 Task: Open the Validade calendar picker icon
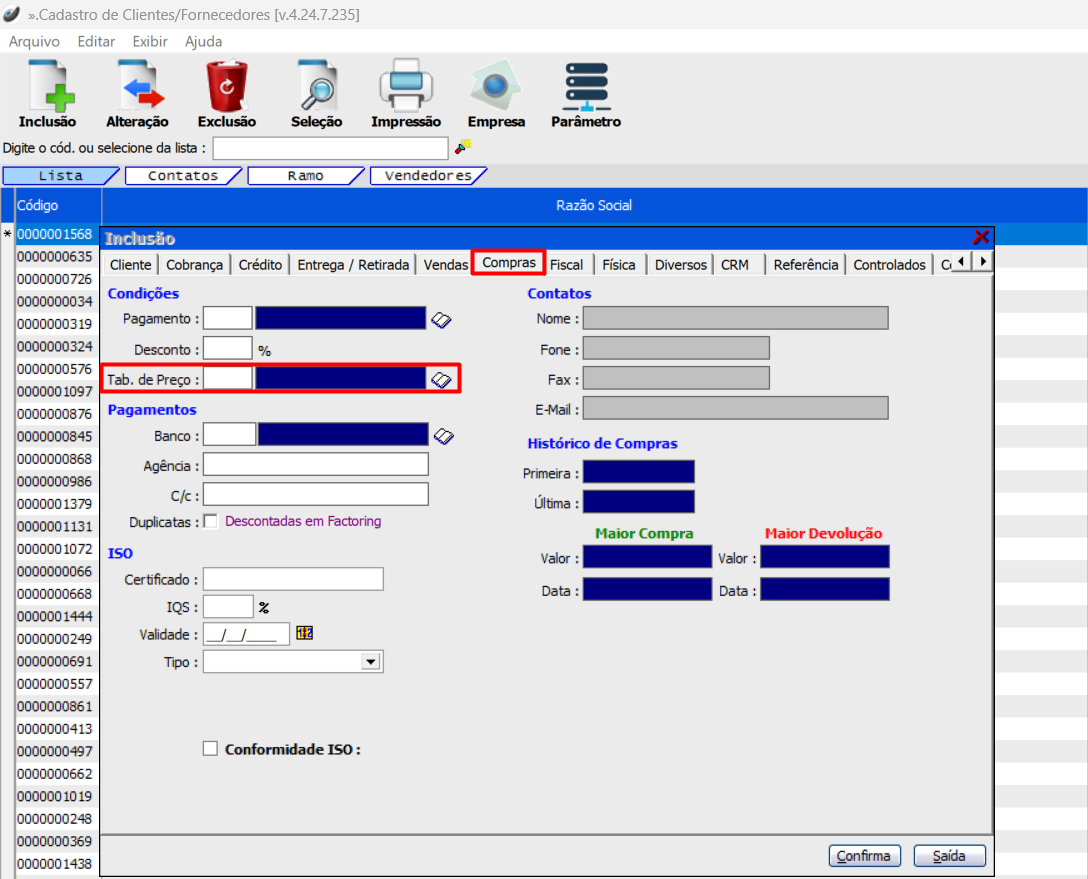click(305, 633)
